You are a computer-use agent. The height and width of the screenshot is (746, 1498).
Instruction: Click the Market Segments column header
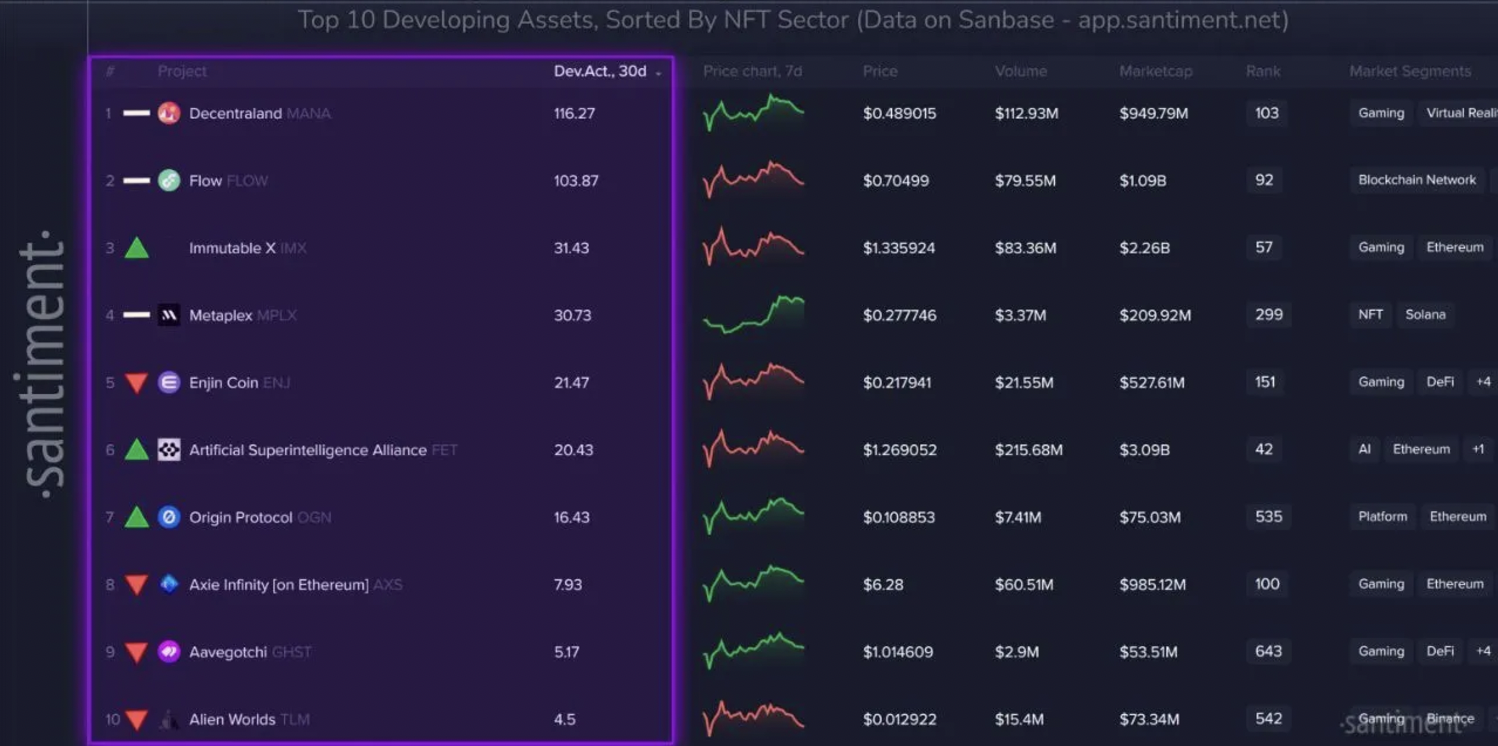(1410, 71)
